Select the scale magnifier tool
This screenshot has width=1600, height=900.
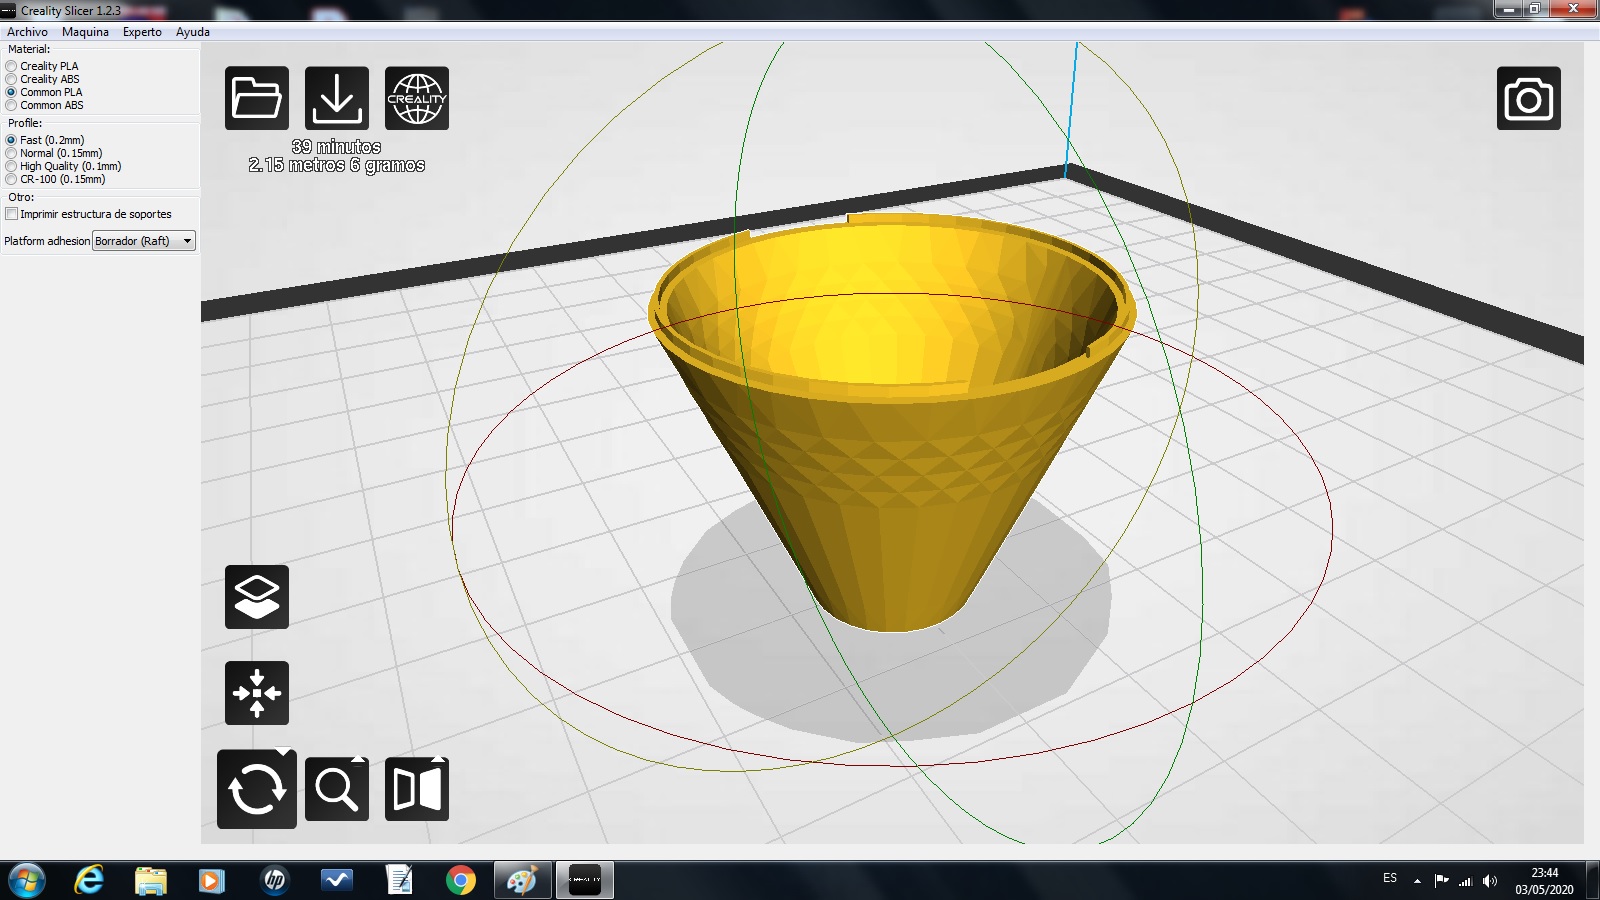[x=337, y=789]
